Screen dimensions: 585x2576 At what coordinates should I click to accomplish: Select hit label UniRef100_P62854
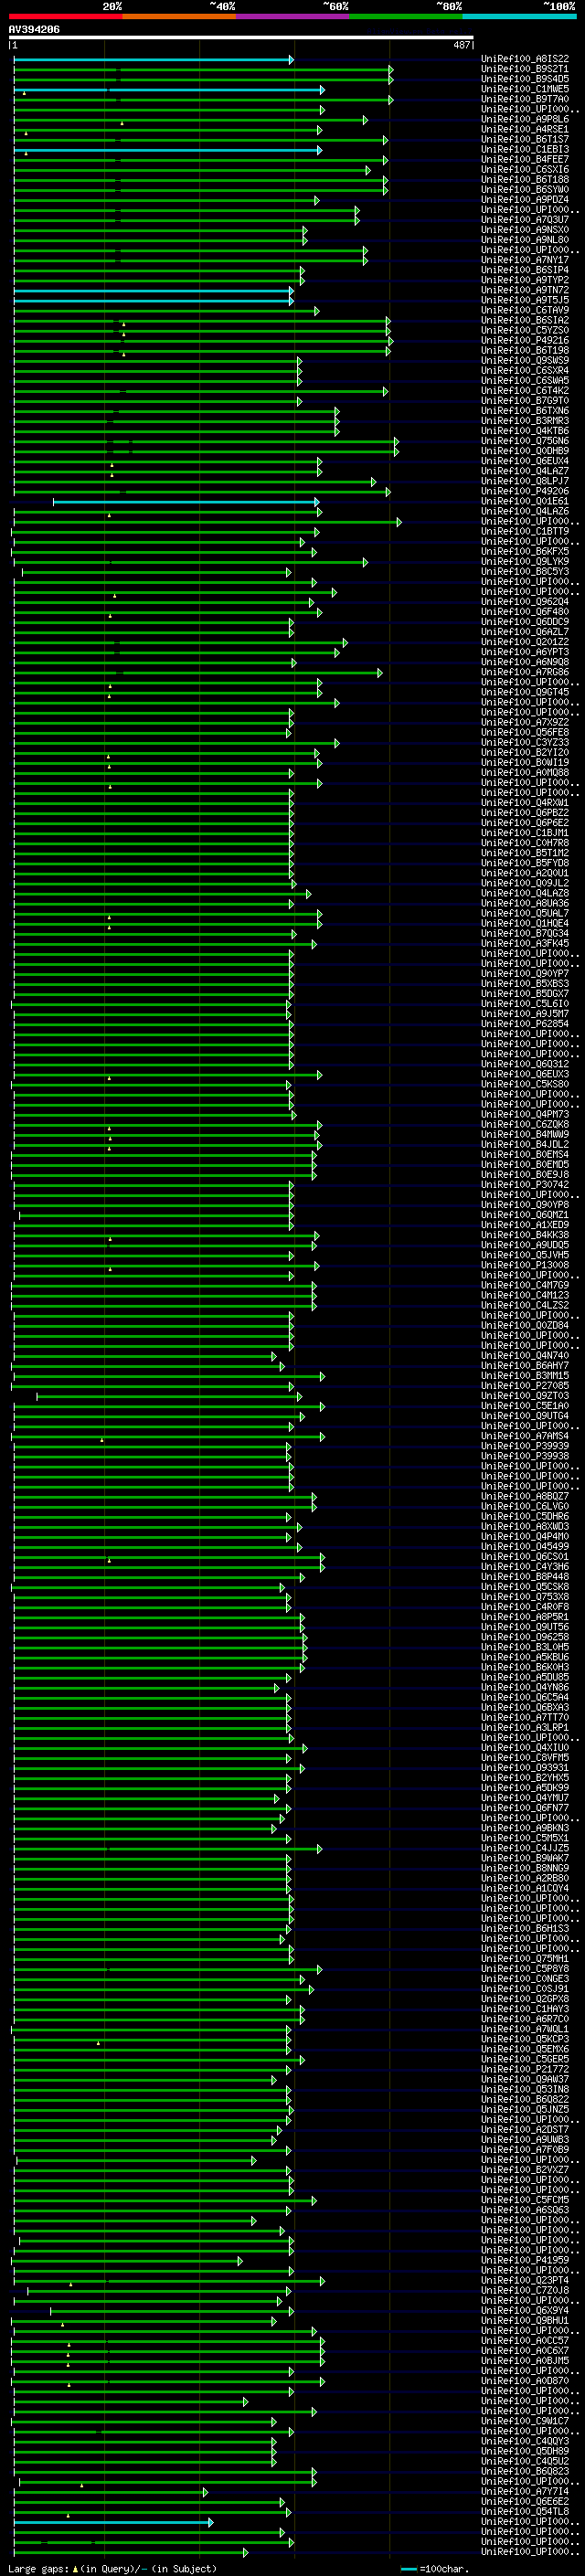tap(525, 1024)
